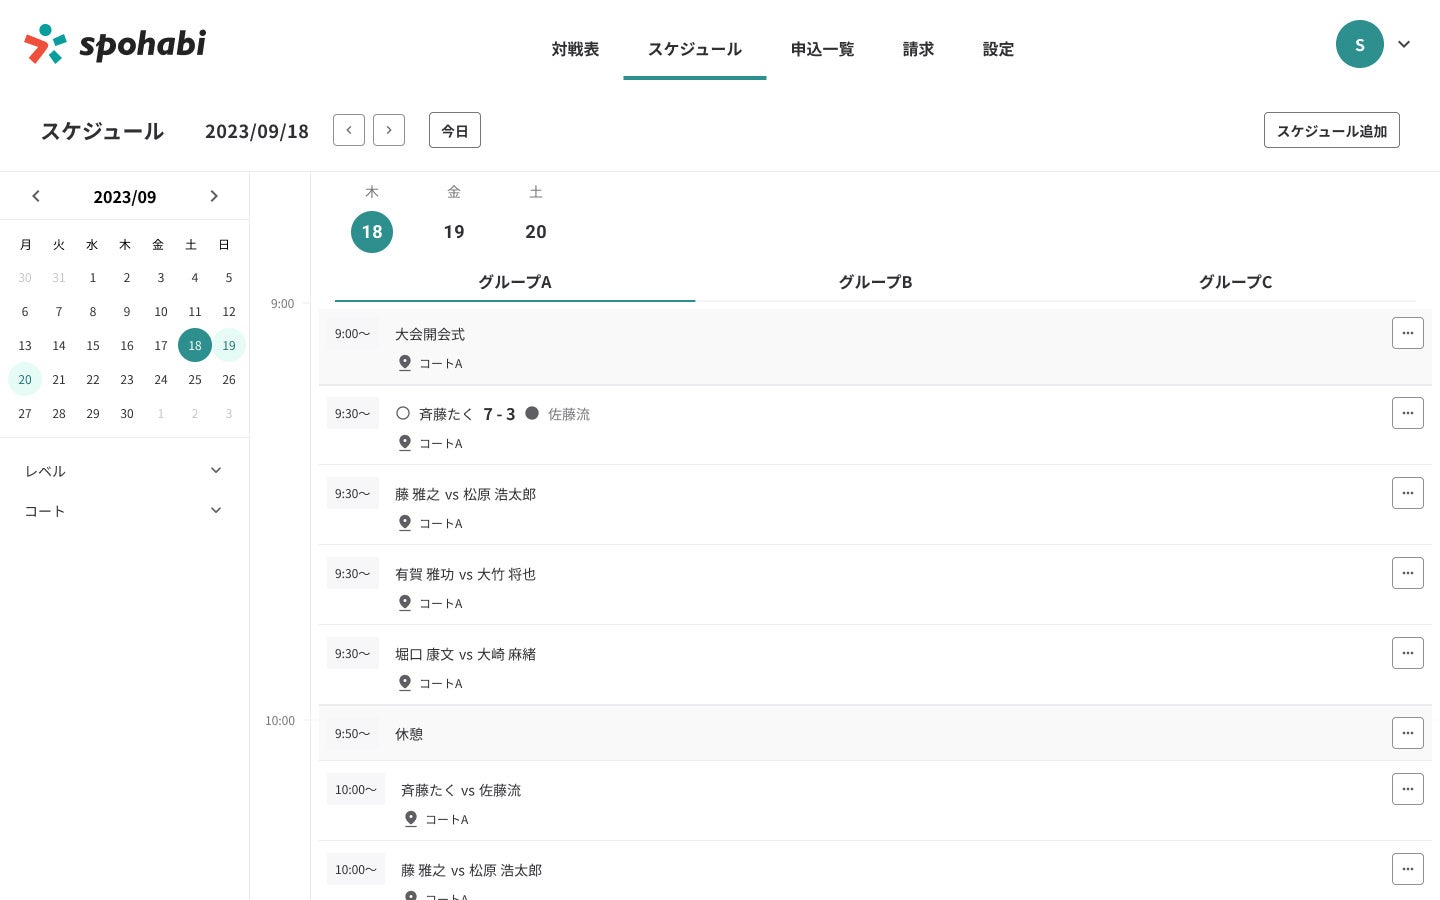Viewport: 1440px width, 900px height.
Task: Click the コートA location pin under 大会開会式
Action: click(x=405, y=363)
